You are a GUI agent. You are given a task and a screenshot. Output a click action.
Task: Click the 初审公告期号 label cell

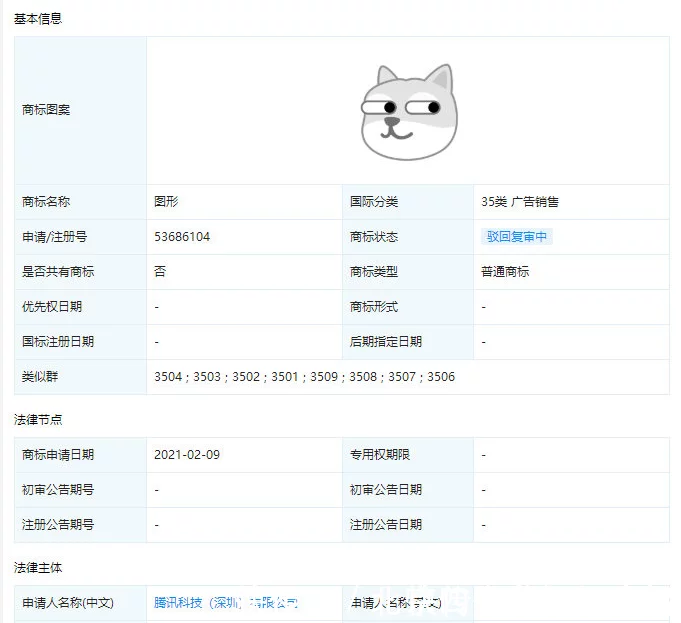point(80,490)
